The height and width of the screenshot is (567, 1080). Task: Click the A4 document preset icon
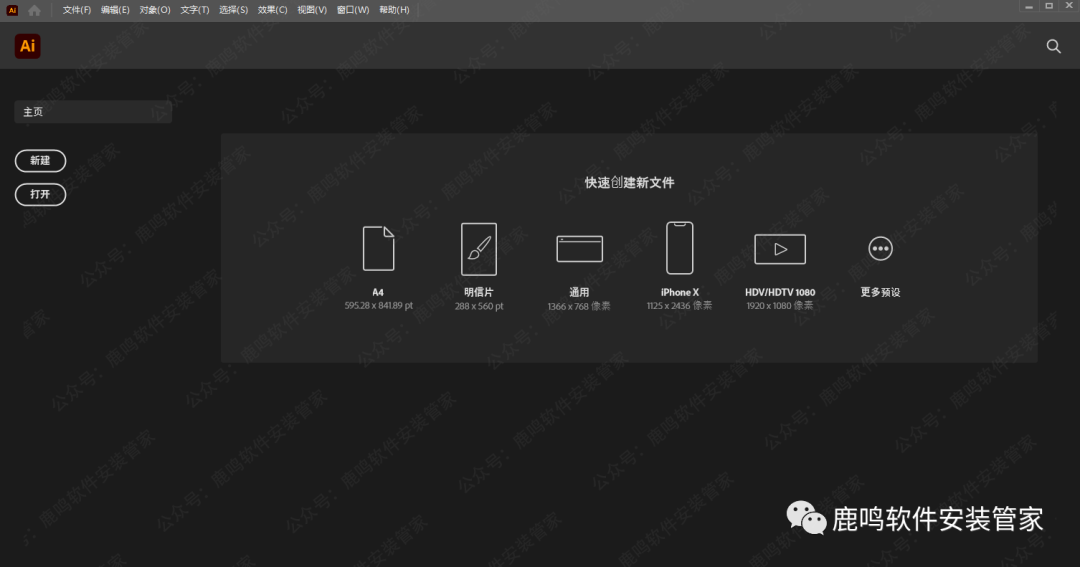click(x=378, y=248)
